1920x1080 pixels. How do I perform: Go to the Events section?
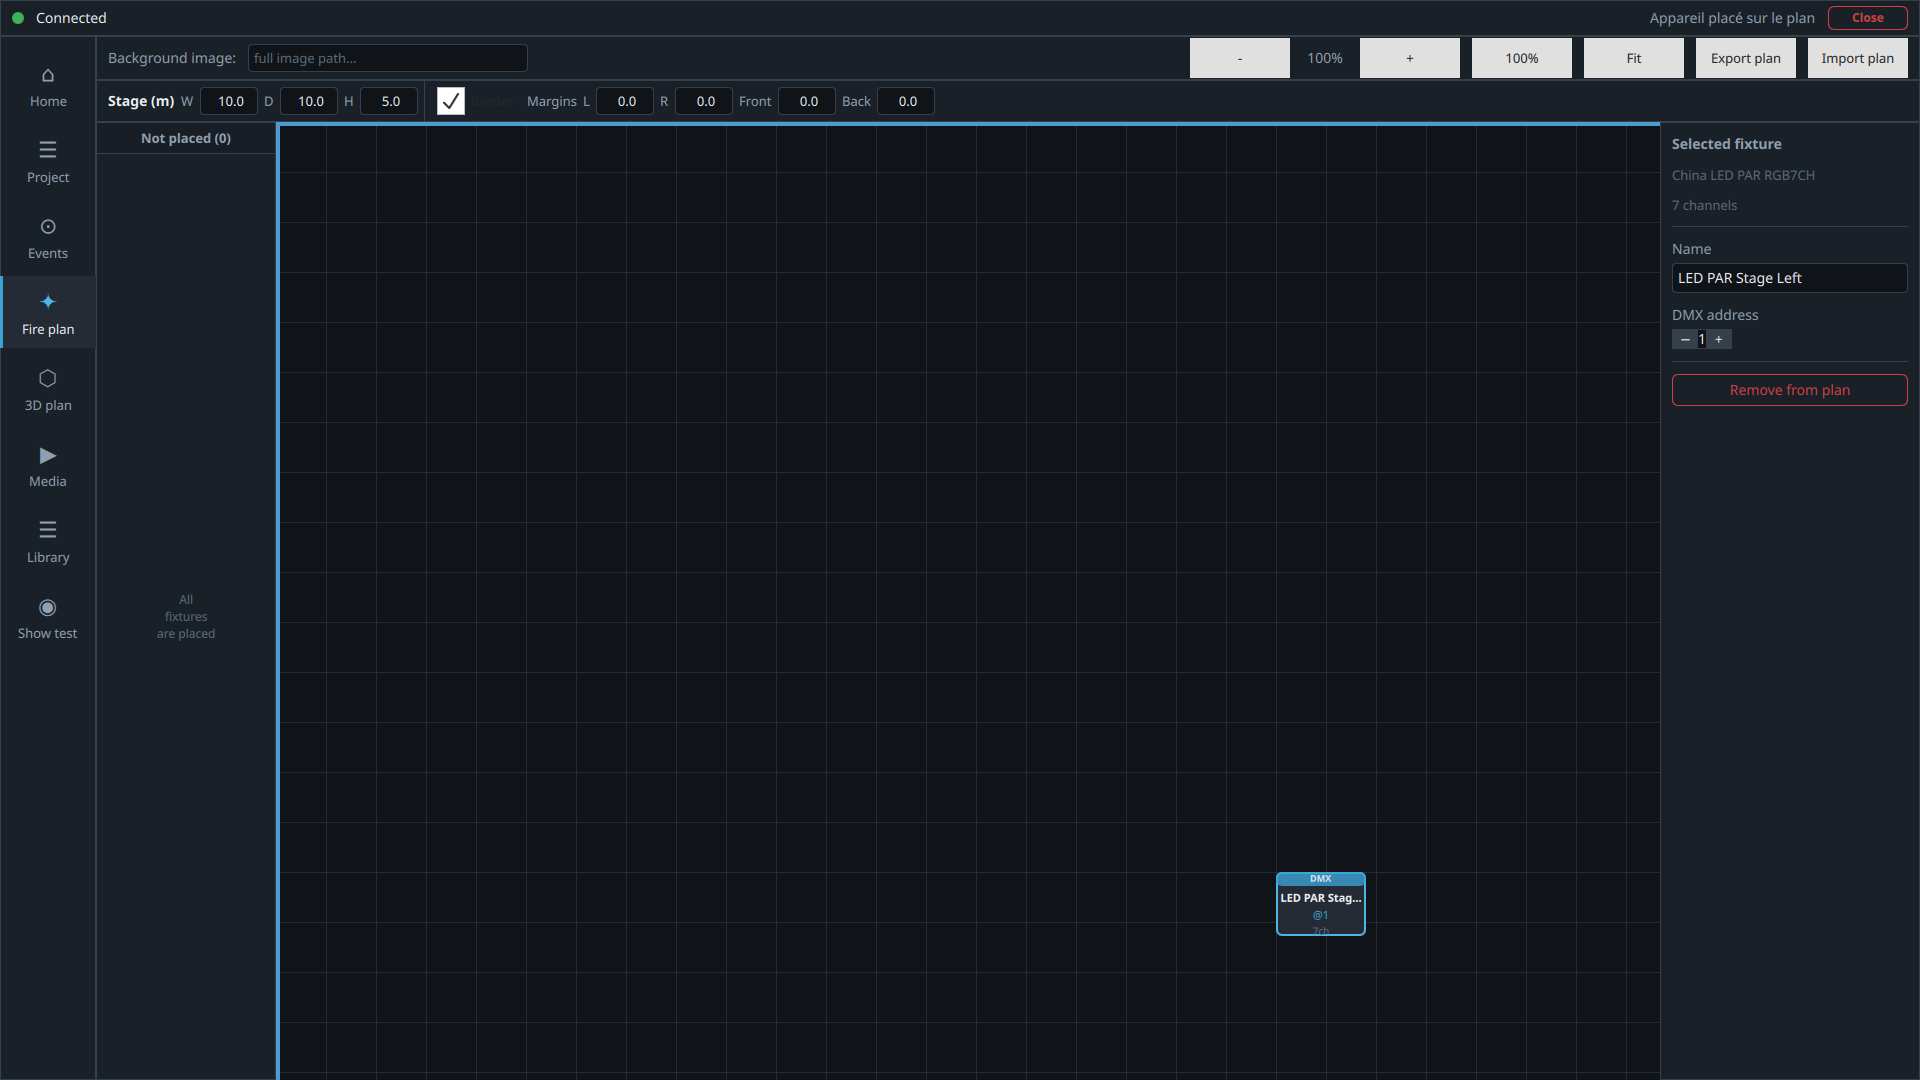48,239
